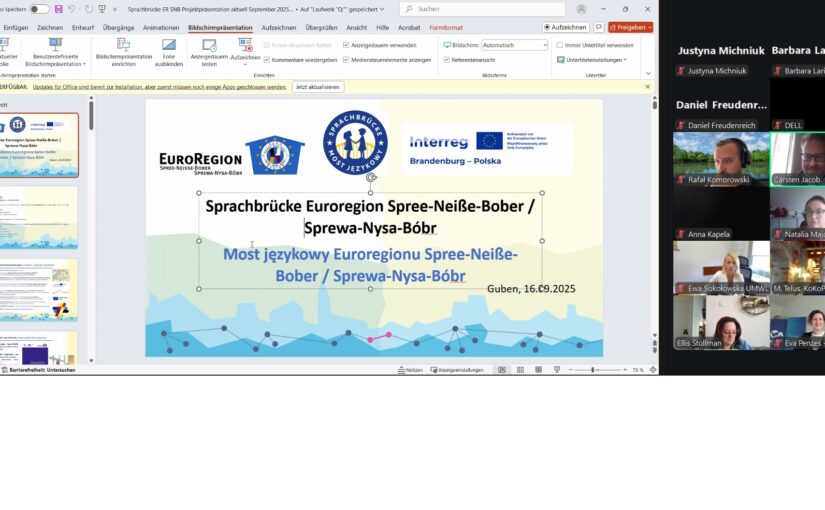The width and height of the screenshot is (825, 510).
Task: Open the Einfügen ribbon tab
Action: coord(15,27)
